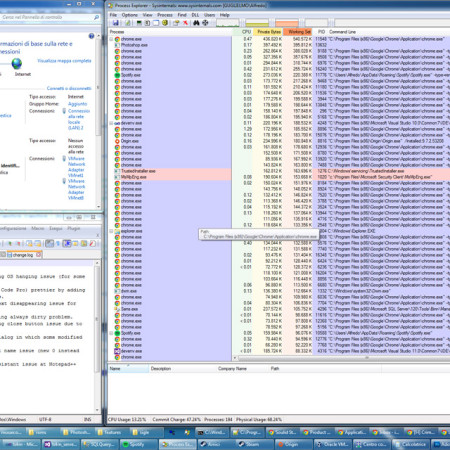Click the Save icon in Process Explorer toolbar
Viewport: 450px width, 450px height.
[x=116, y=23]
